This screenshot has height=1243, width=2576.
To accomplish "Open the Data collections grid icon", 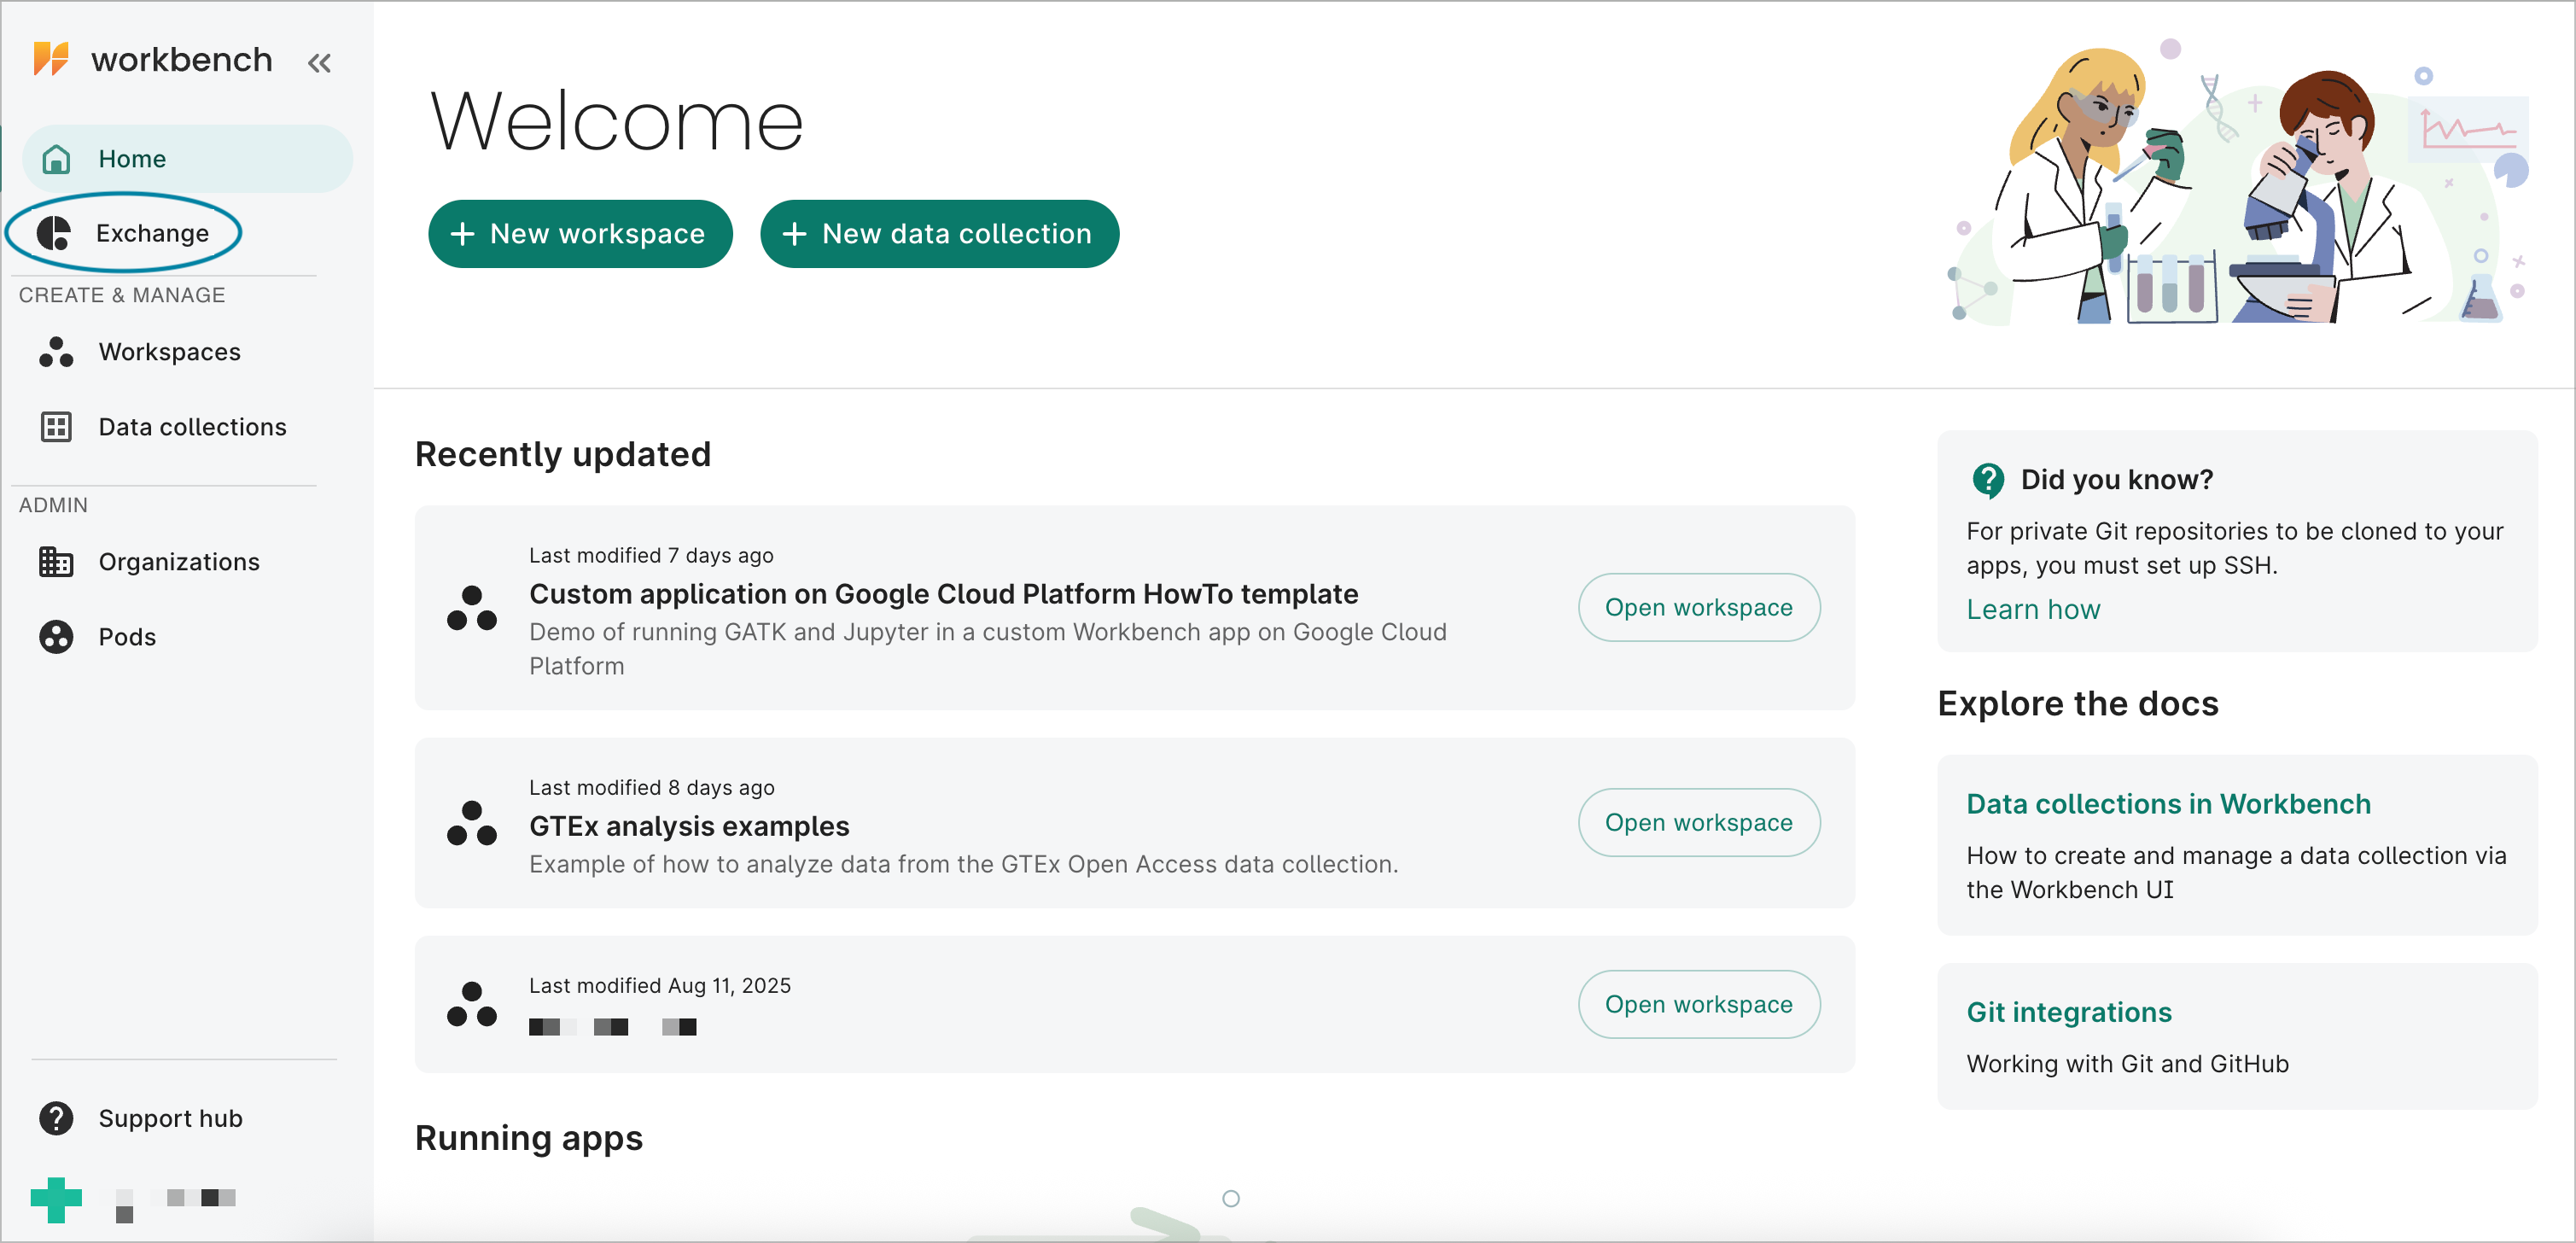I will pos(56,427).
